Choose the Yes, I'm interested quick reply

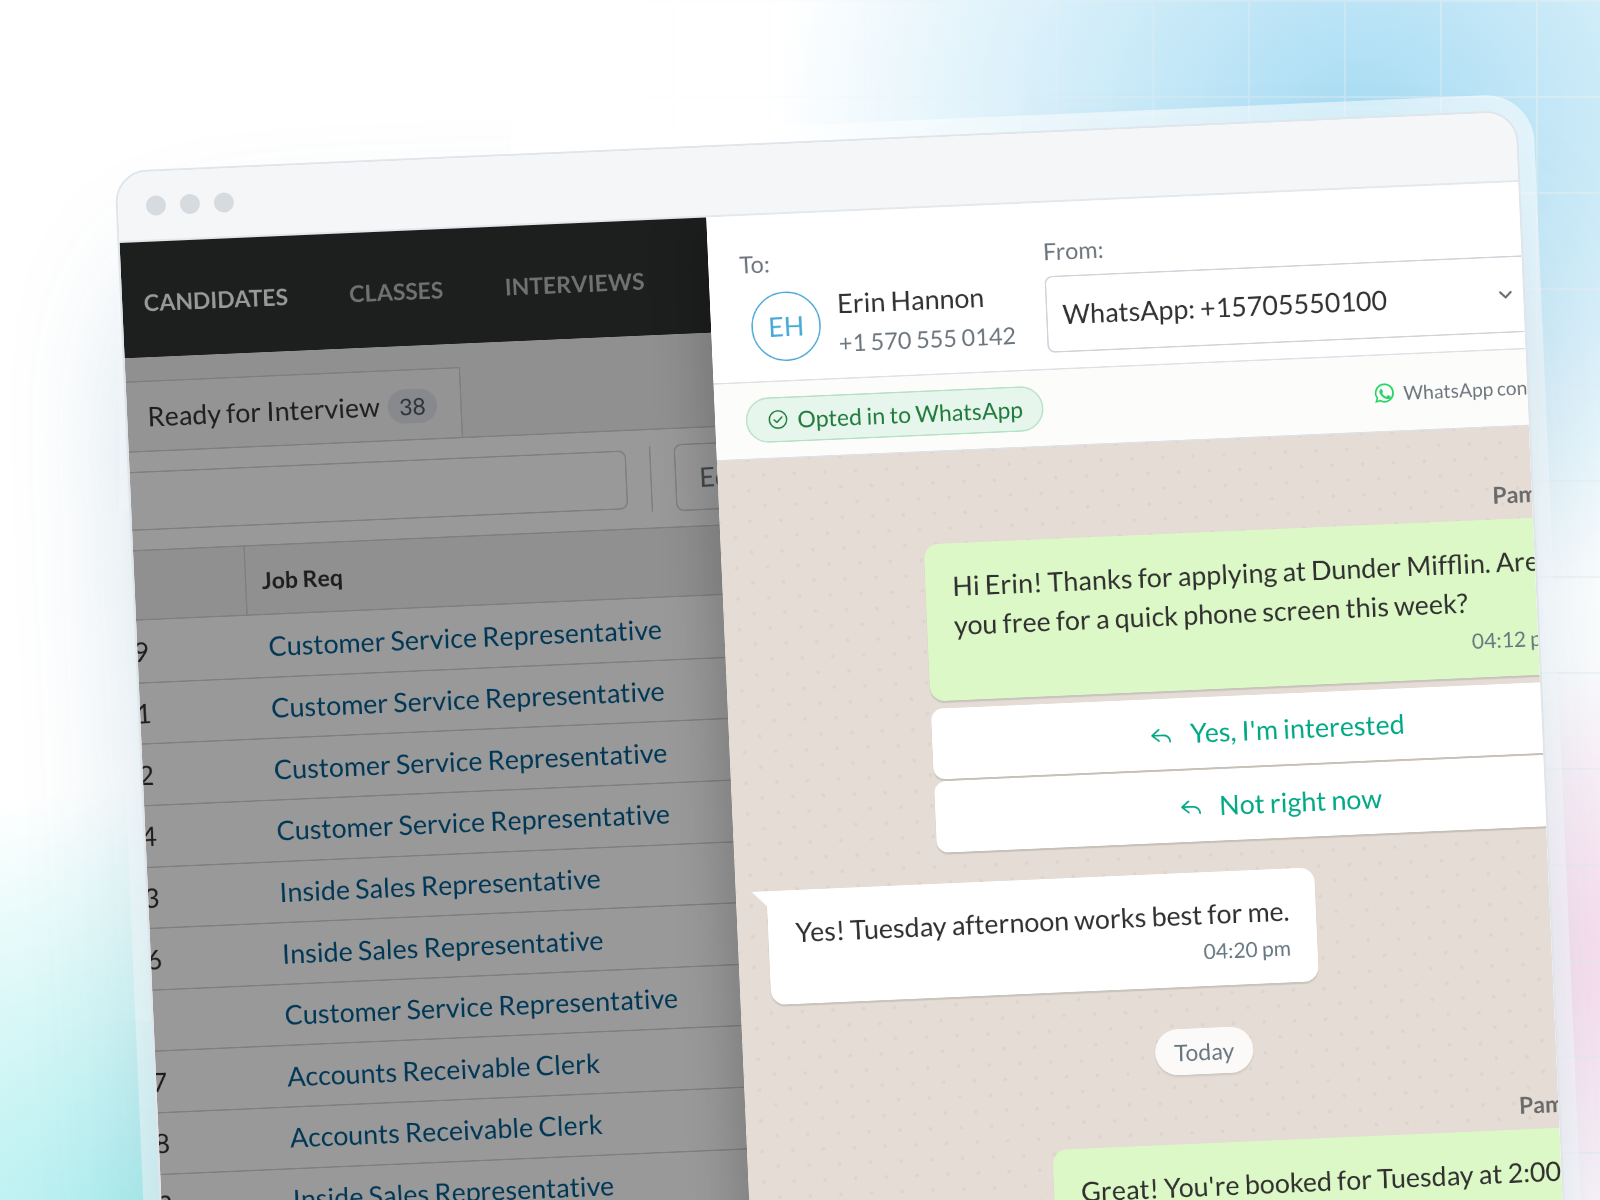point(1238,731)
